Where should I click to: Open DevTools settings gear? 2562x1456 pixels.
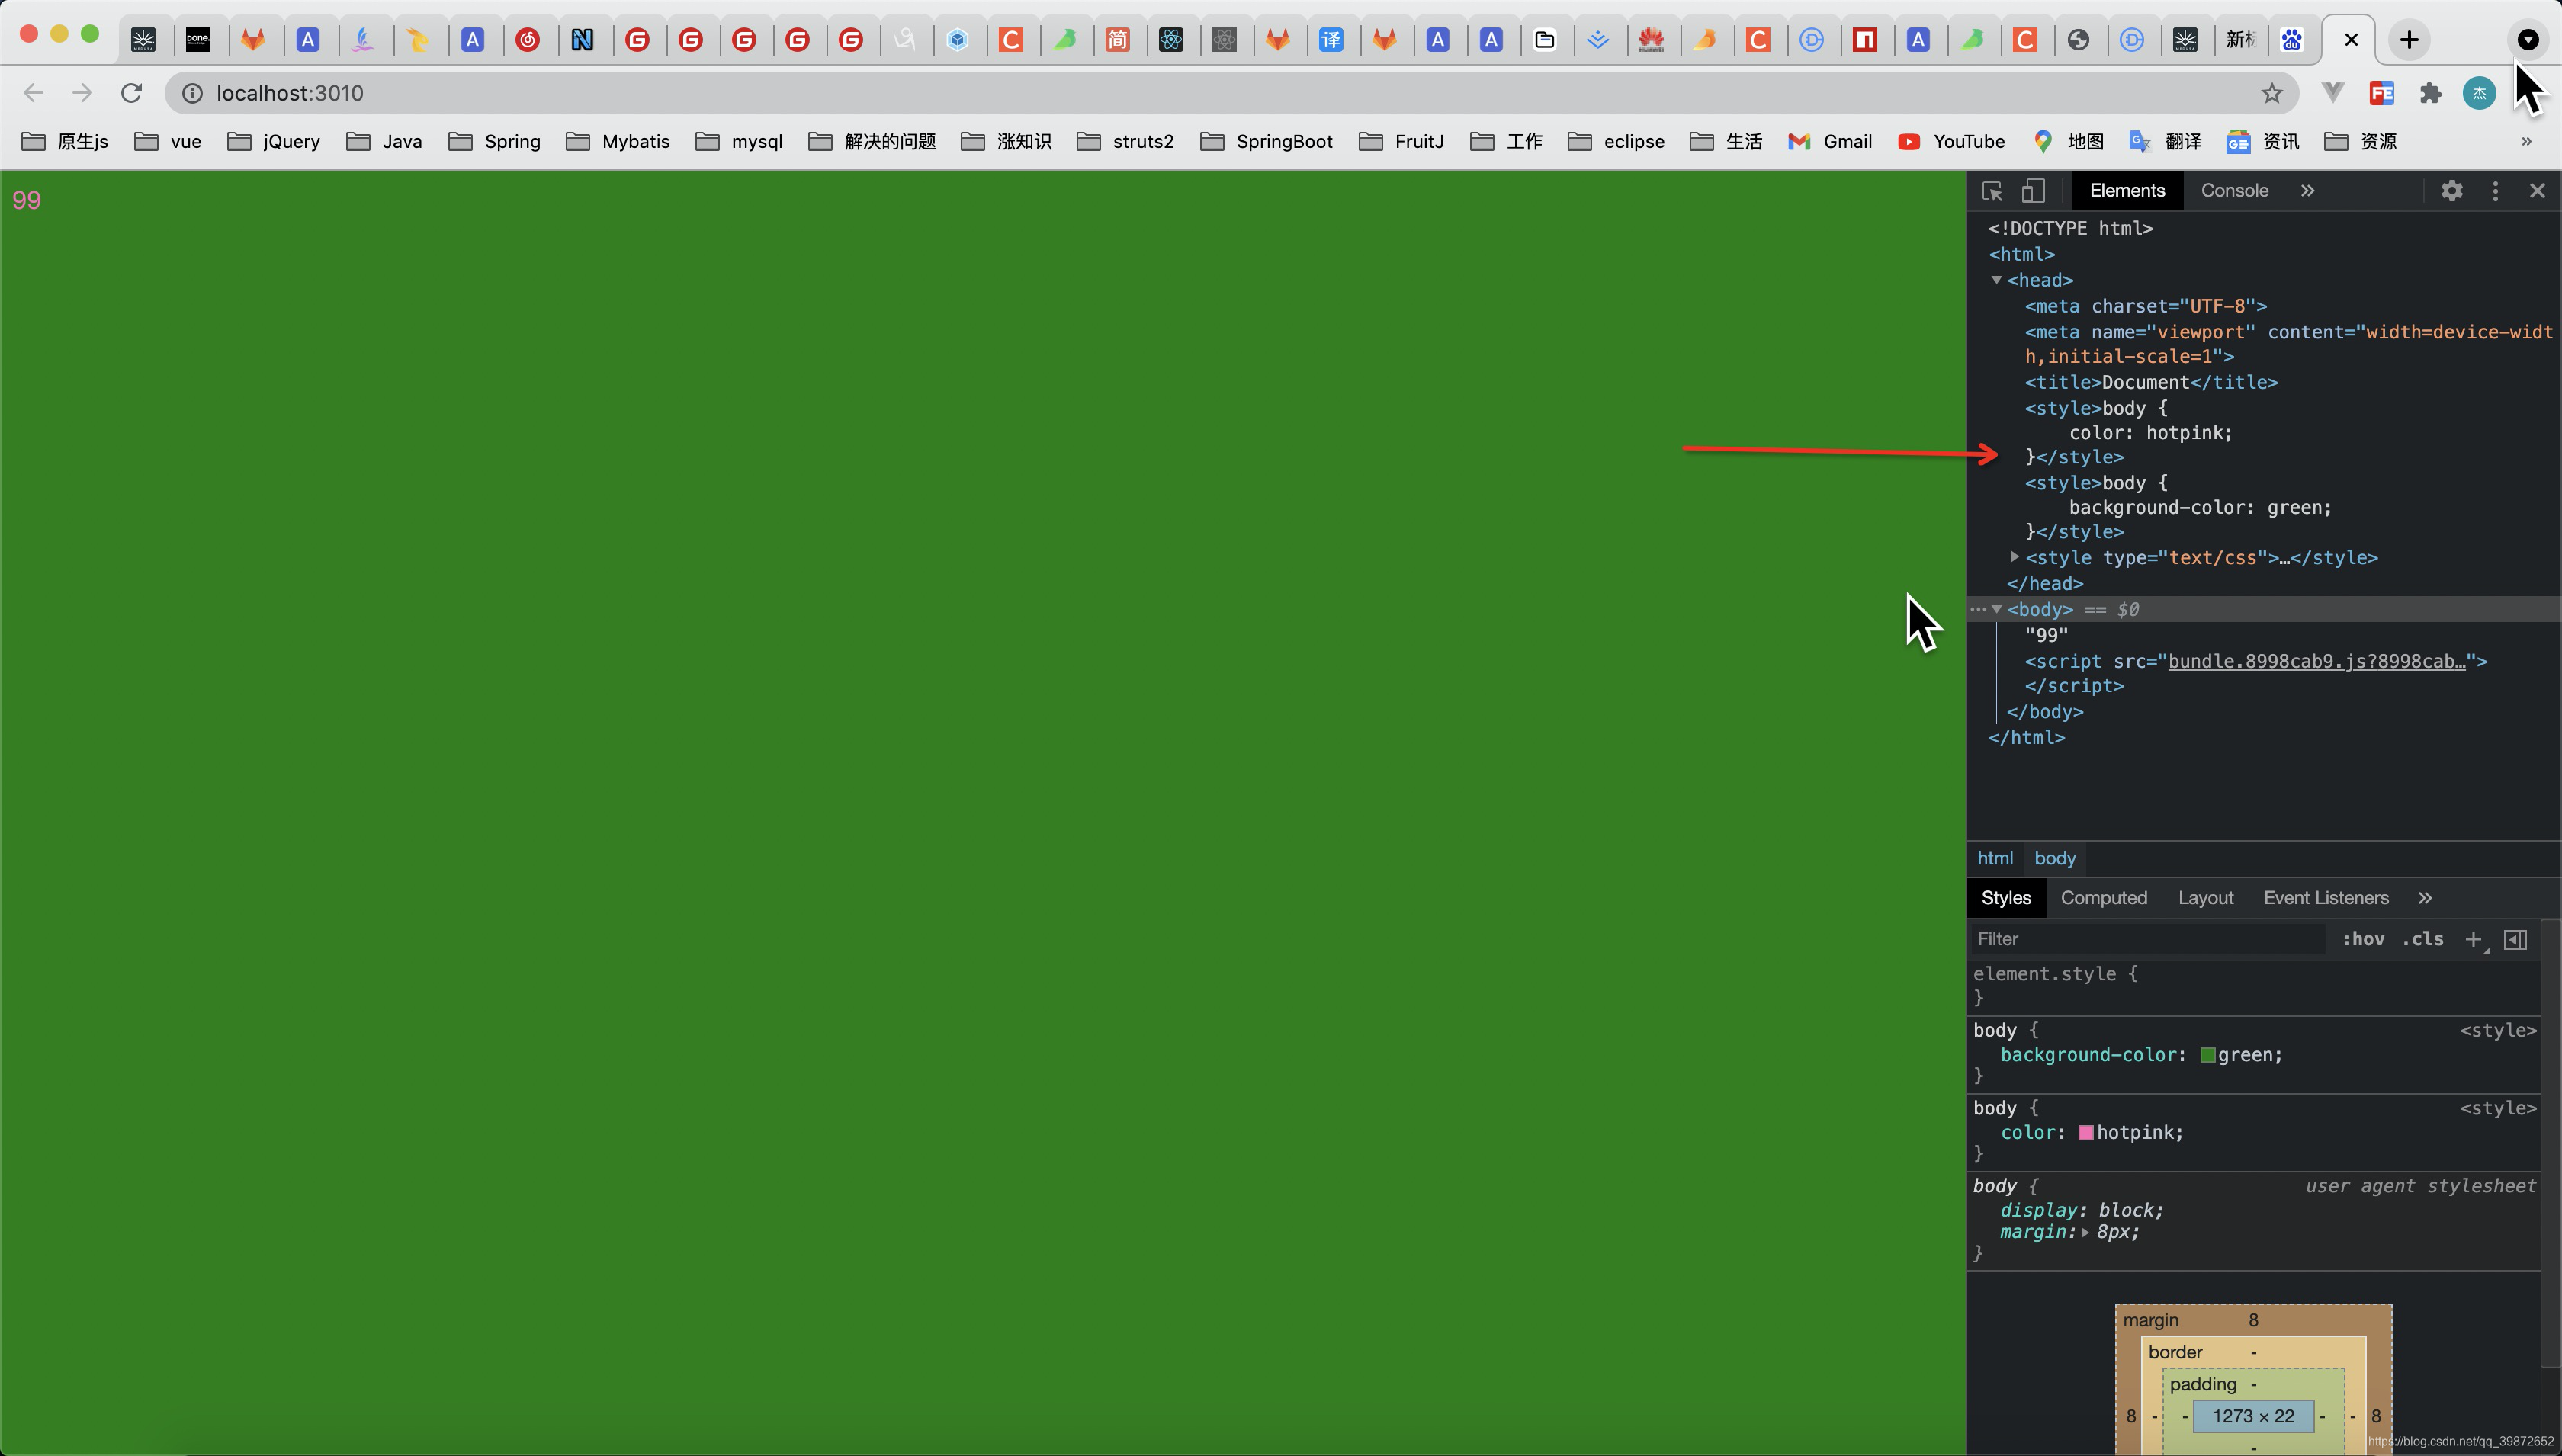coord(2451,191)
